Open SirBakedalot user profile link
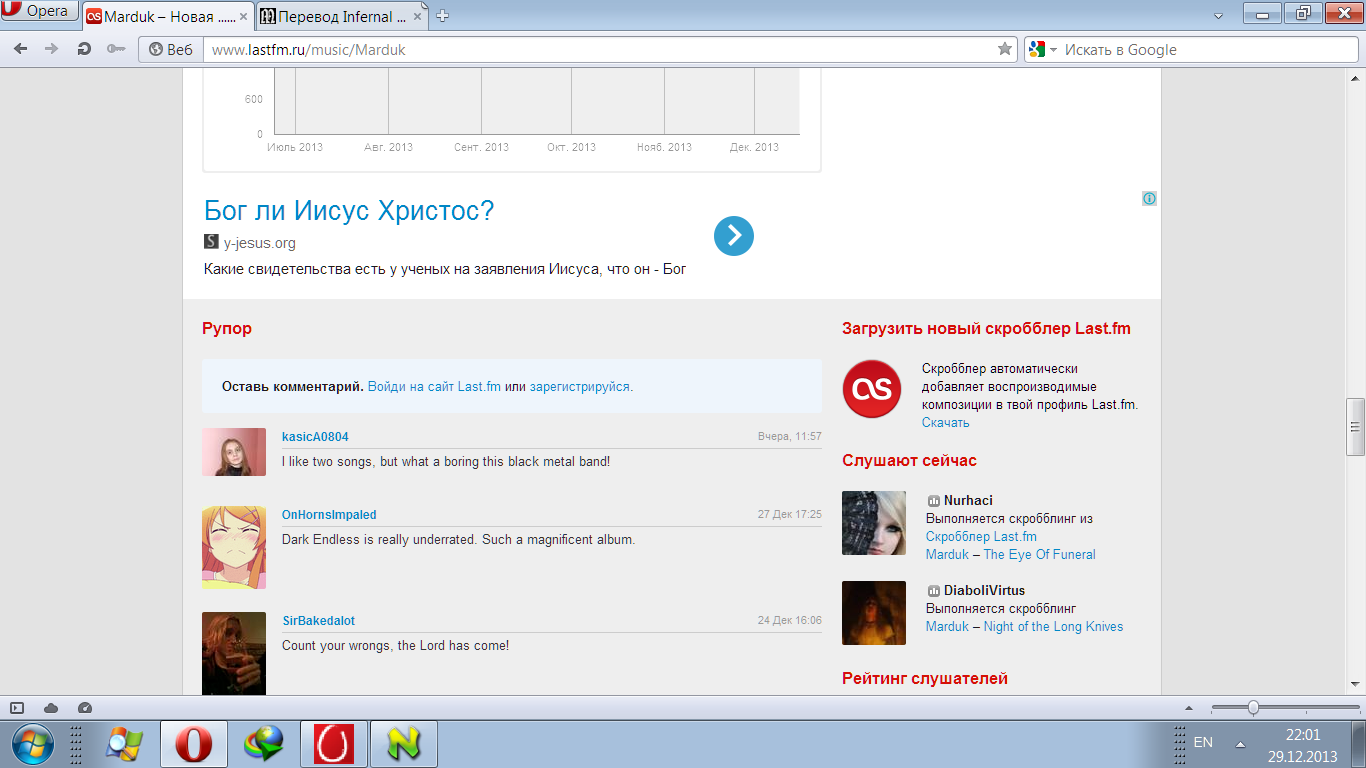Image resolution: width=1366 pixels, height=768 pixels. point(318,621)
